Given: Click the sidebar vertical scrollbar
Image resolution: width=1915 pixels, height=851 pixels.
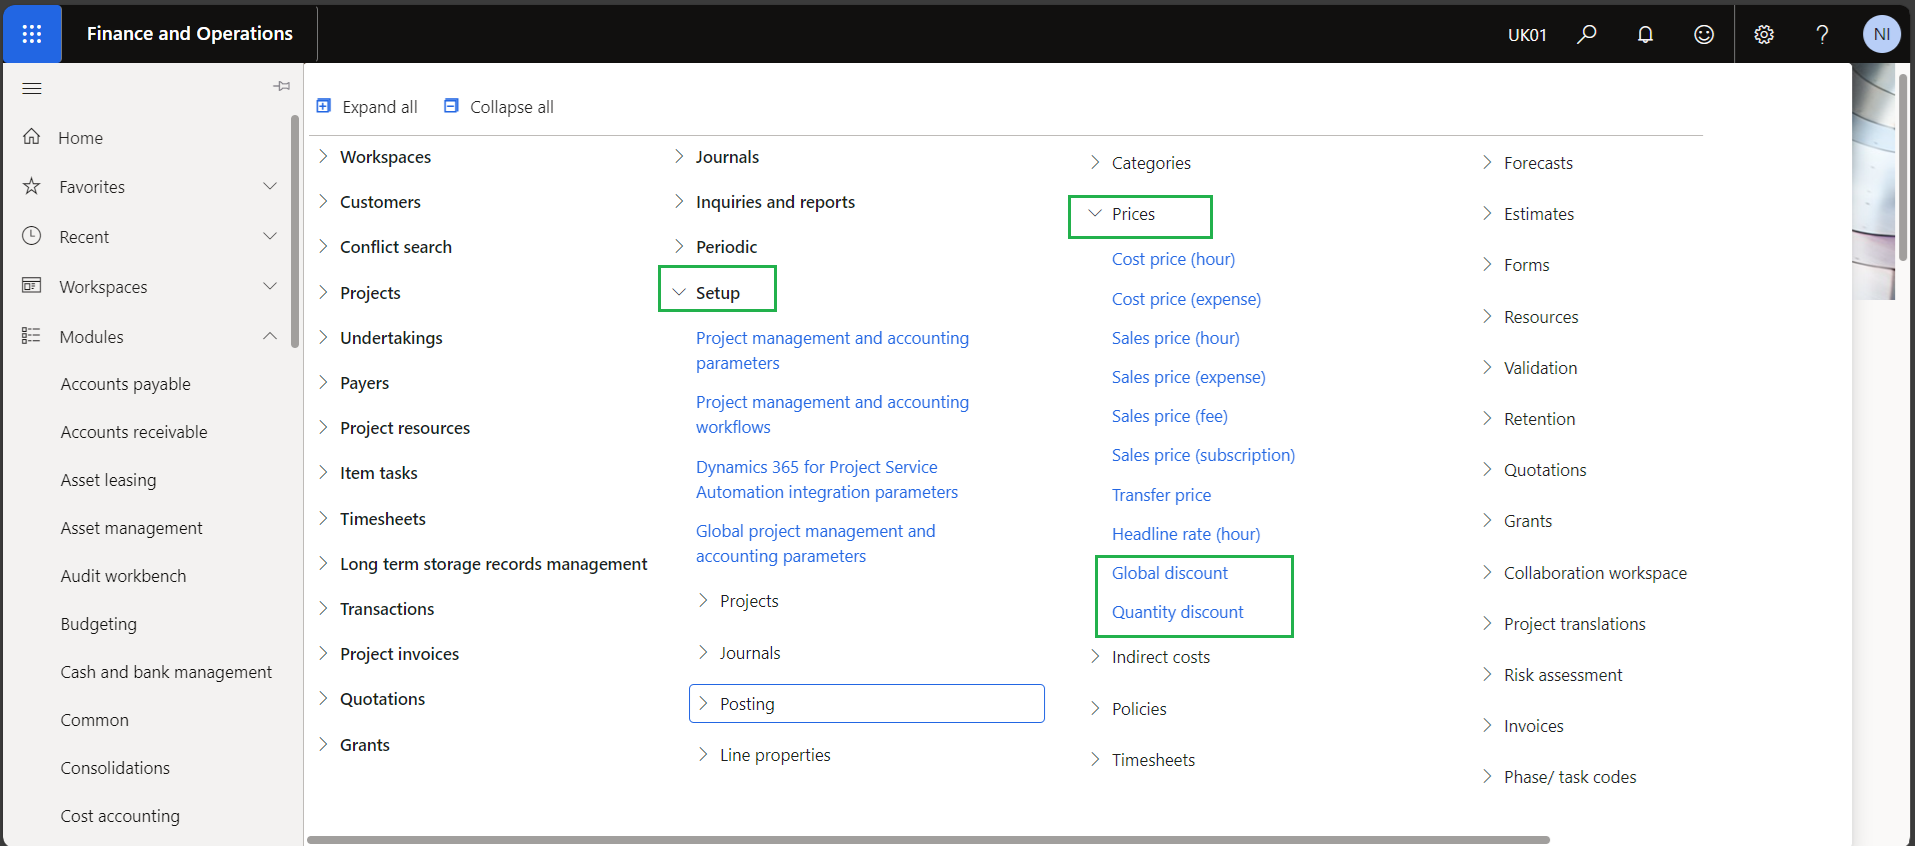Looking at the screenshot, I should point(295,232).
